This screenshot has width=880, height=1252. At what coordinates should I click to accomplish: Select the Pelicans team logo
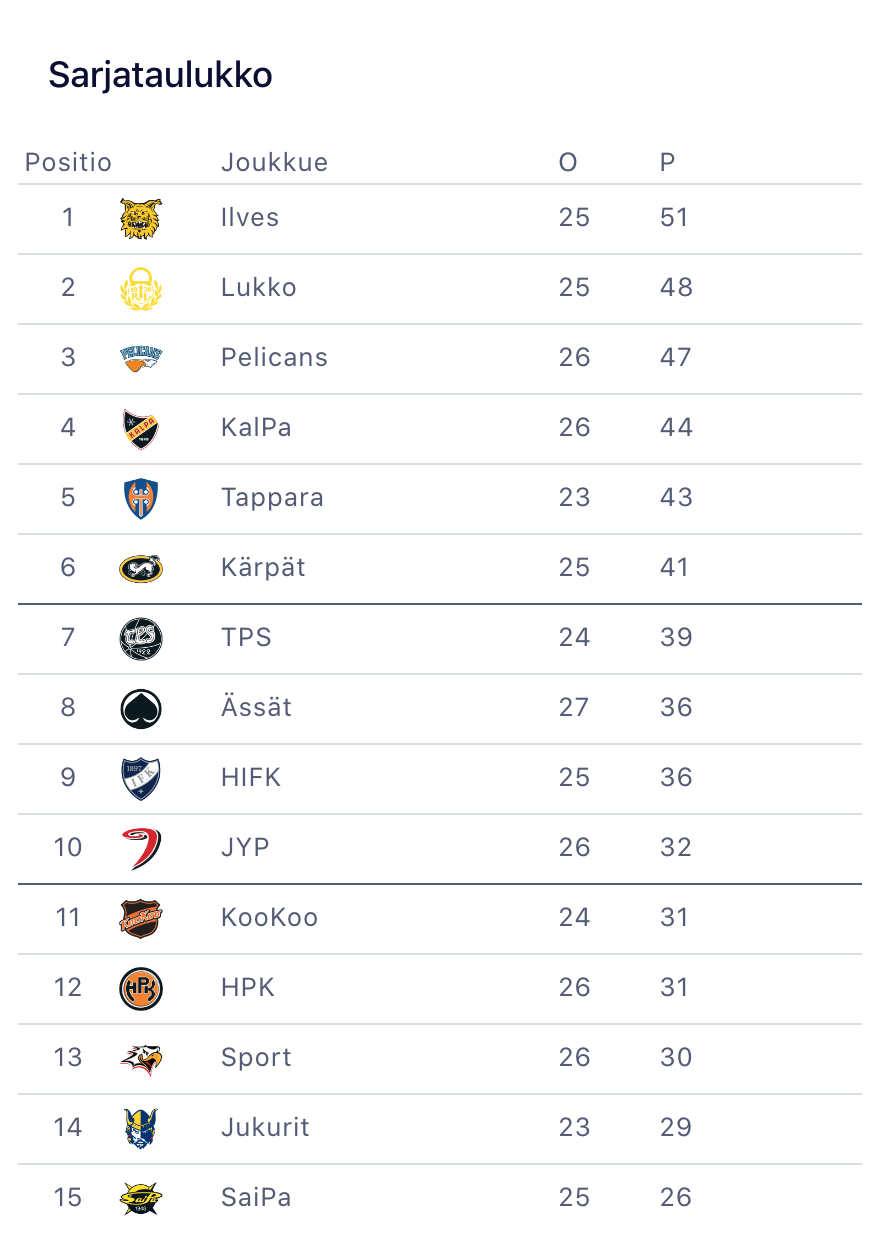(140, 358)
